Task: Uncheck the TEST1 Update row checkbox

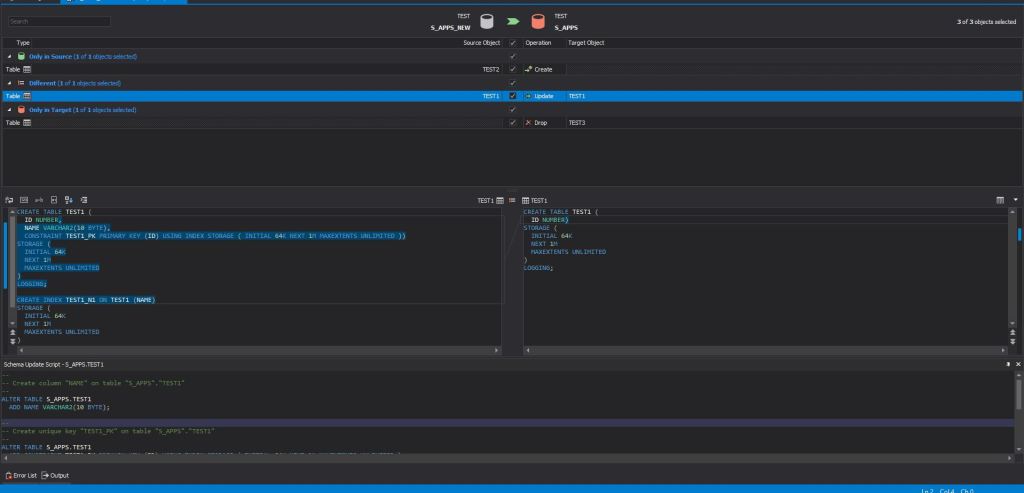Action: tap(513, 96)
